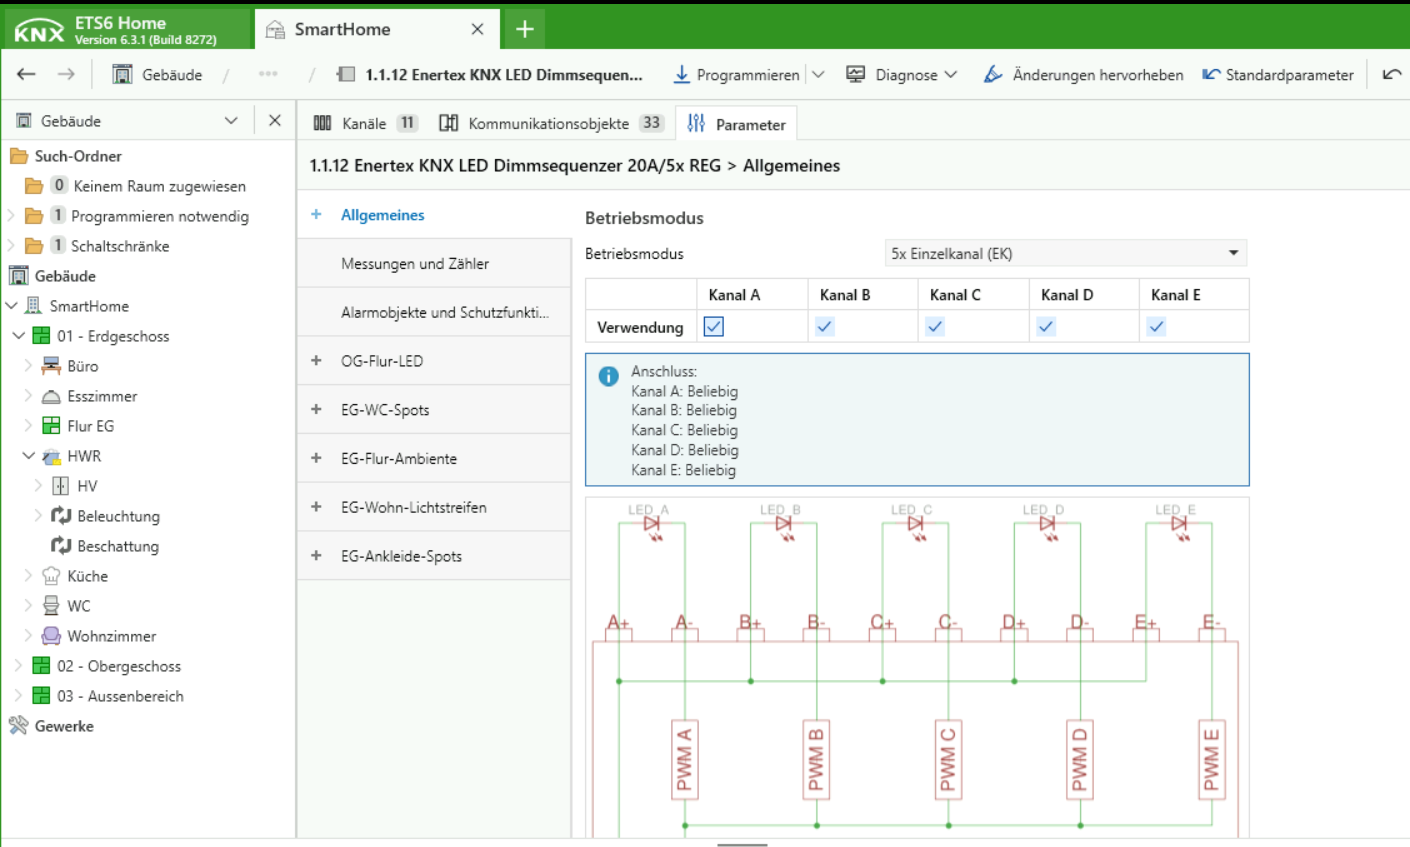The image size is (1410, 847).
Task: Close the Gebäude side panel
Action: click(x=275, y=121)
